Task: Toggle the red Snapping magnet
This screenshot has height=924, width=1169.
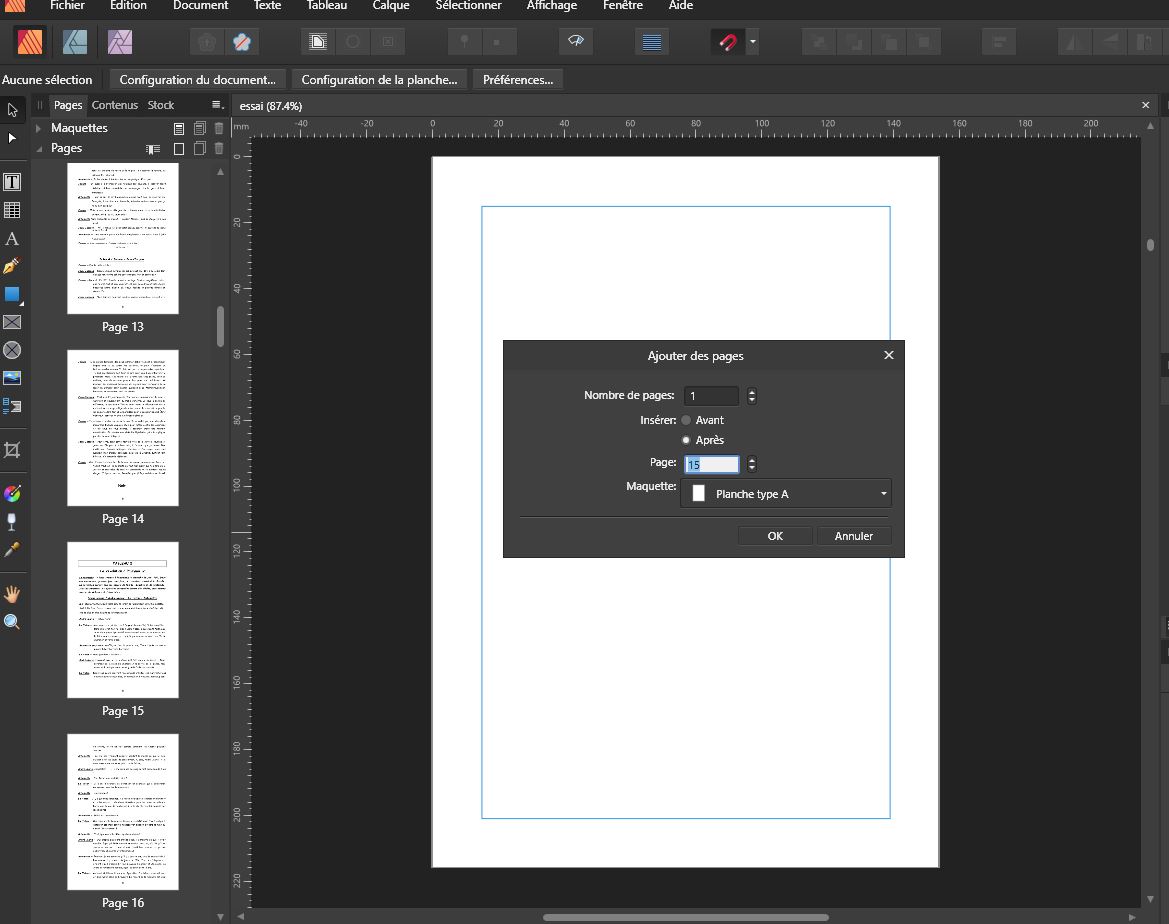Action: [x=728, y=42]
